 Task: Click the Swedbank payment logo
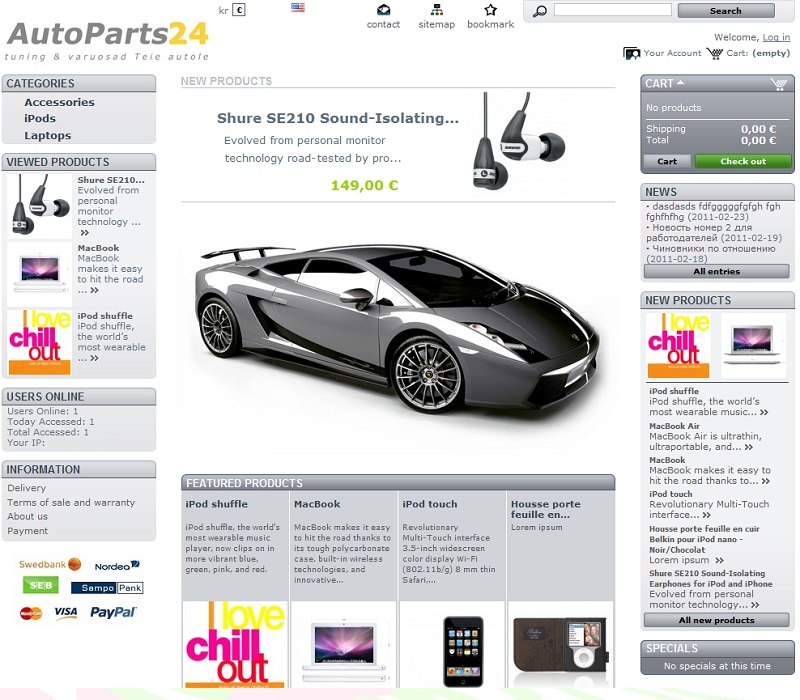50,564
